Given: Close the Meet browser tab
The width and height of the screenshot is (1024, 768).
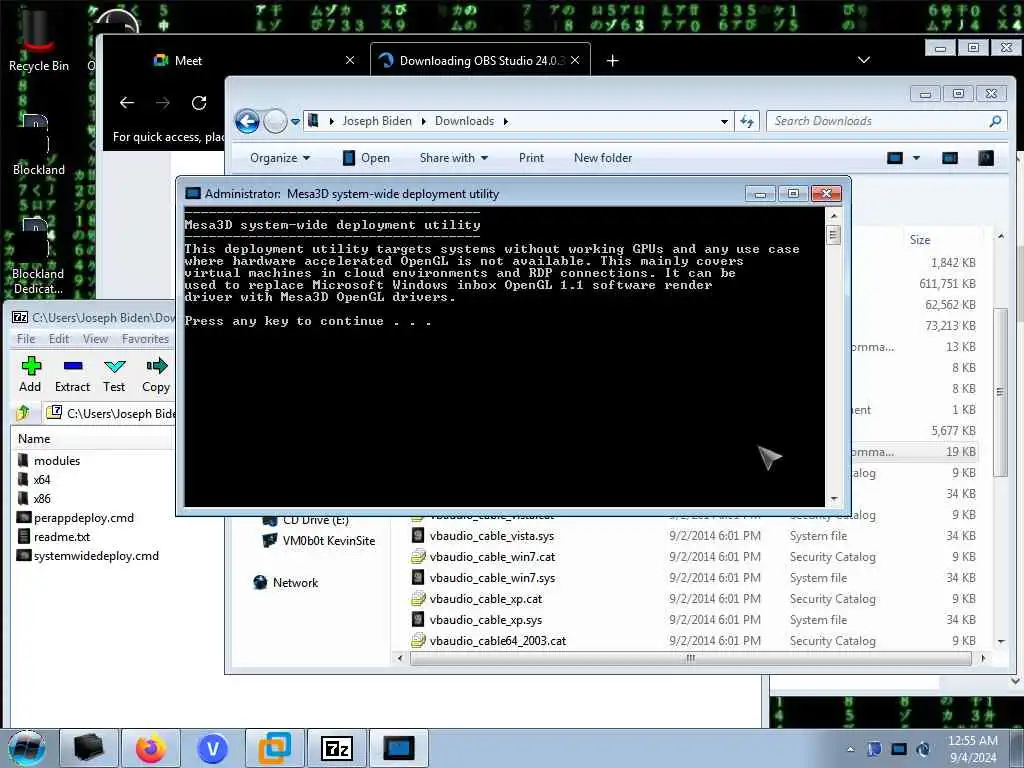Looking at the screenshot, I should [x=350, y=60].
